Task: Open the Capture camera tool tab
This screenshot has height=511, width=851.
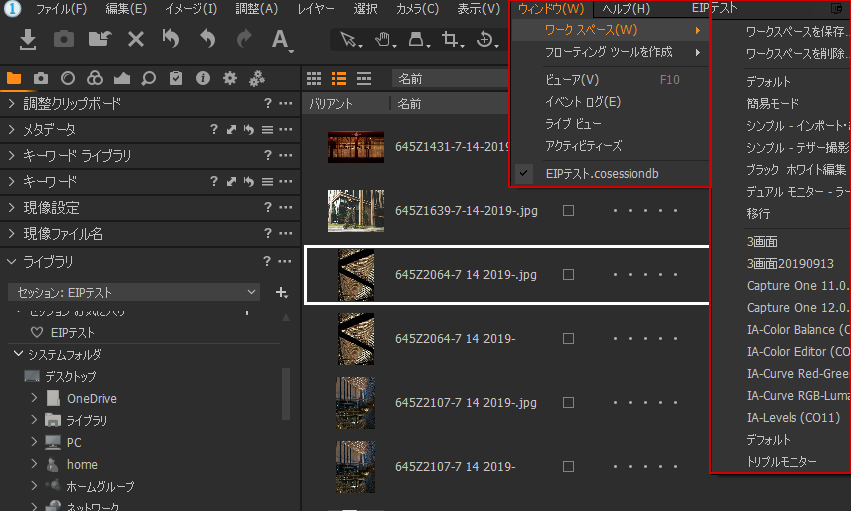Action: [x=41, y=78]
